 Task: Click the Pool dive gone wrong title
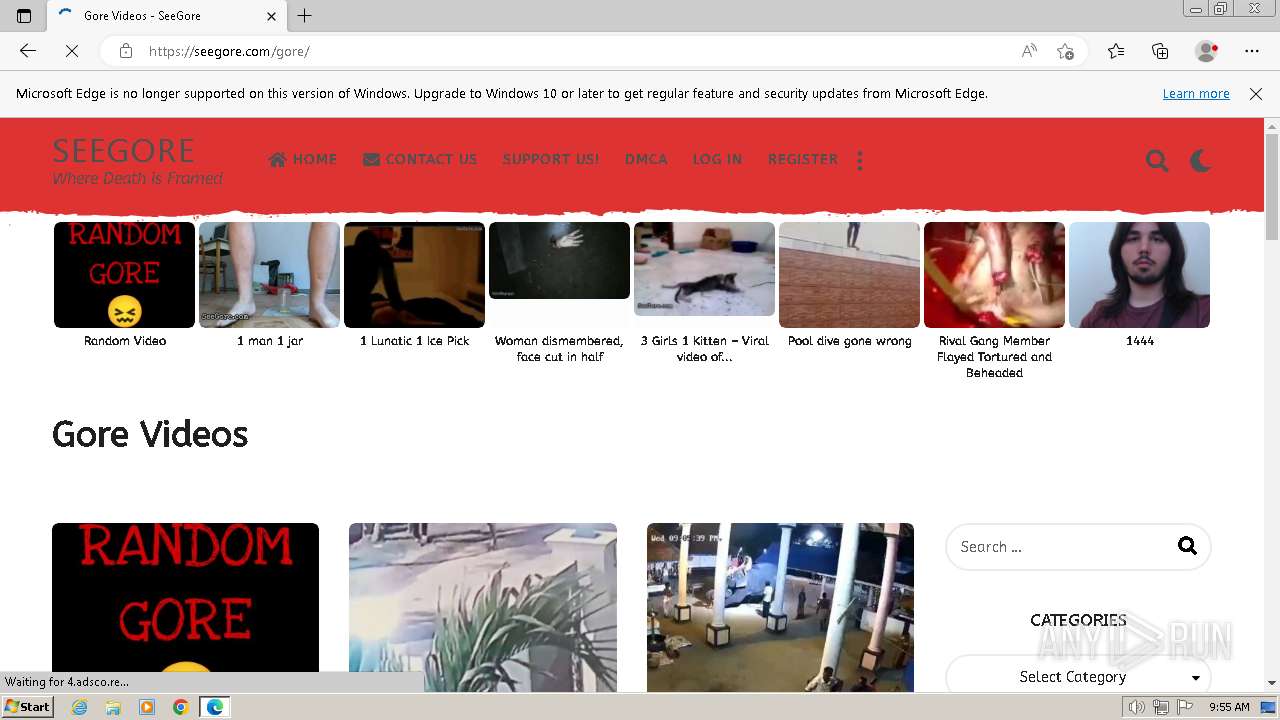850,341
